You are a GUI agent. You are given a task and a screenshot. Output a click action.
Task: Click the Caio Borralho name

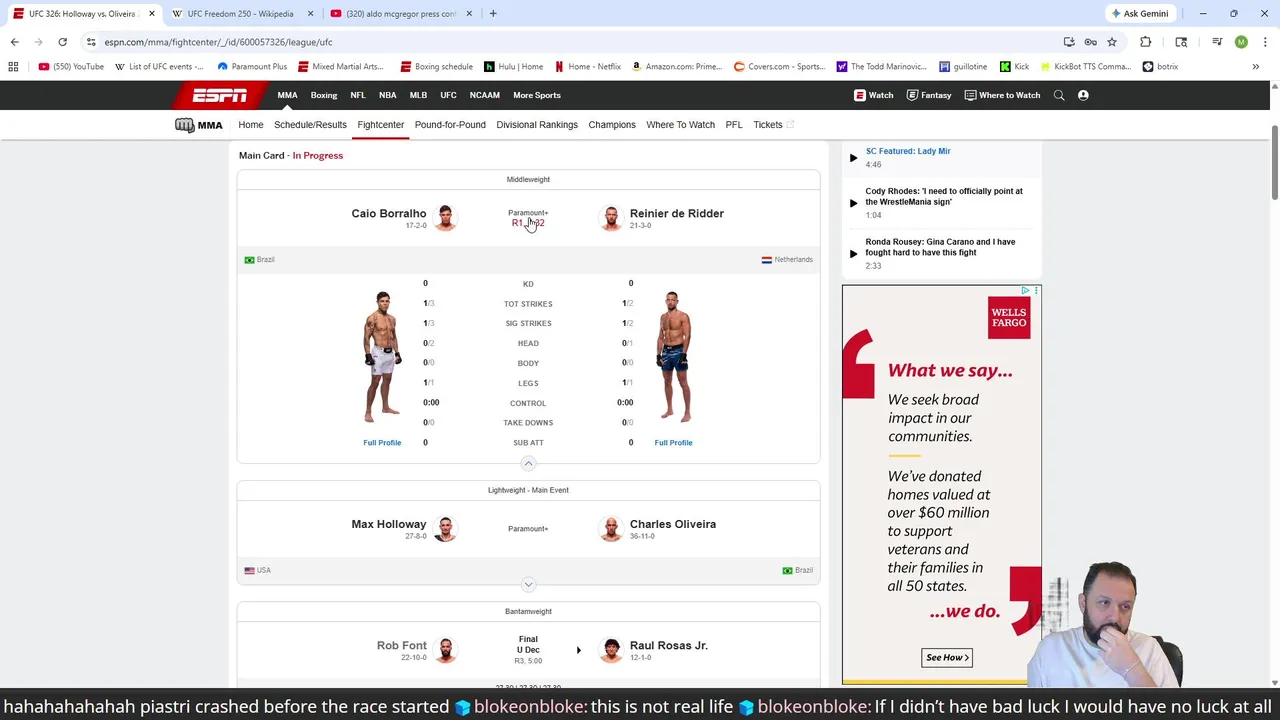pos(389,213)
